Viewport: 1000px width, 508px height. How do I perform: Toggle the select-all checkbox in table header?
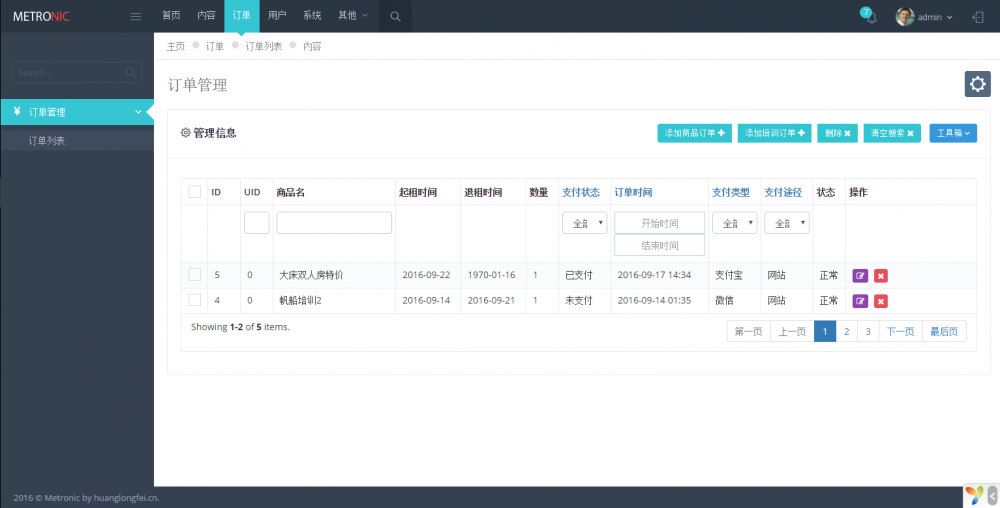[195, 192]
